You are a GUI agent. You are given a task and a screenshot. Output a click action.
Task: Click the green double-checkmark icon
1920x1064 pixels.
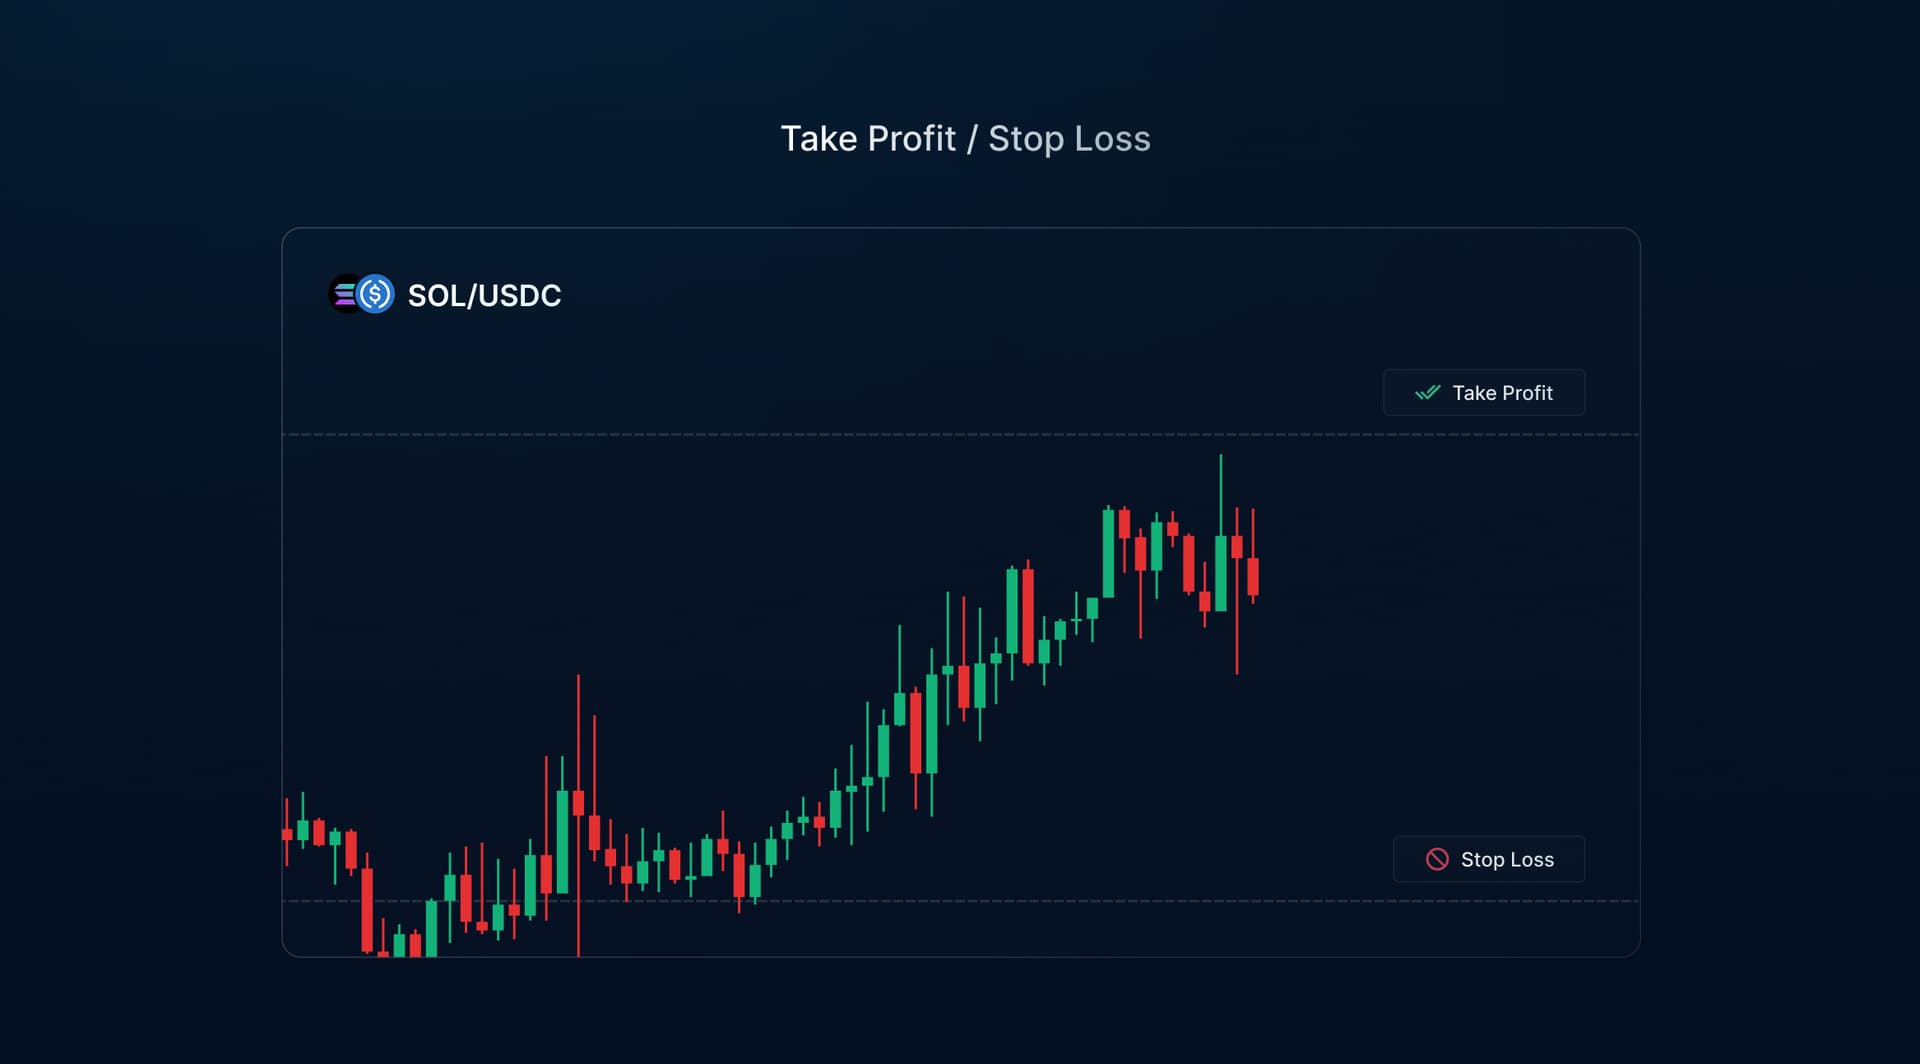click(x=1427, y=393)
